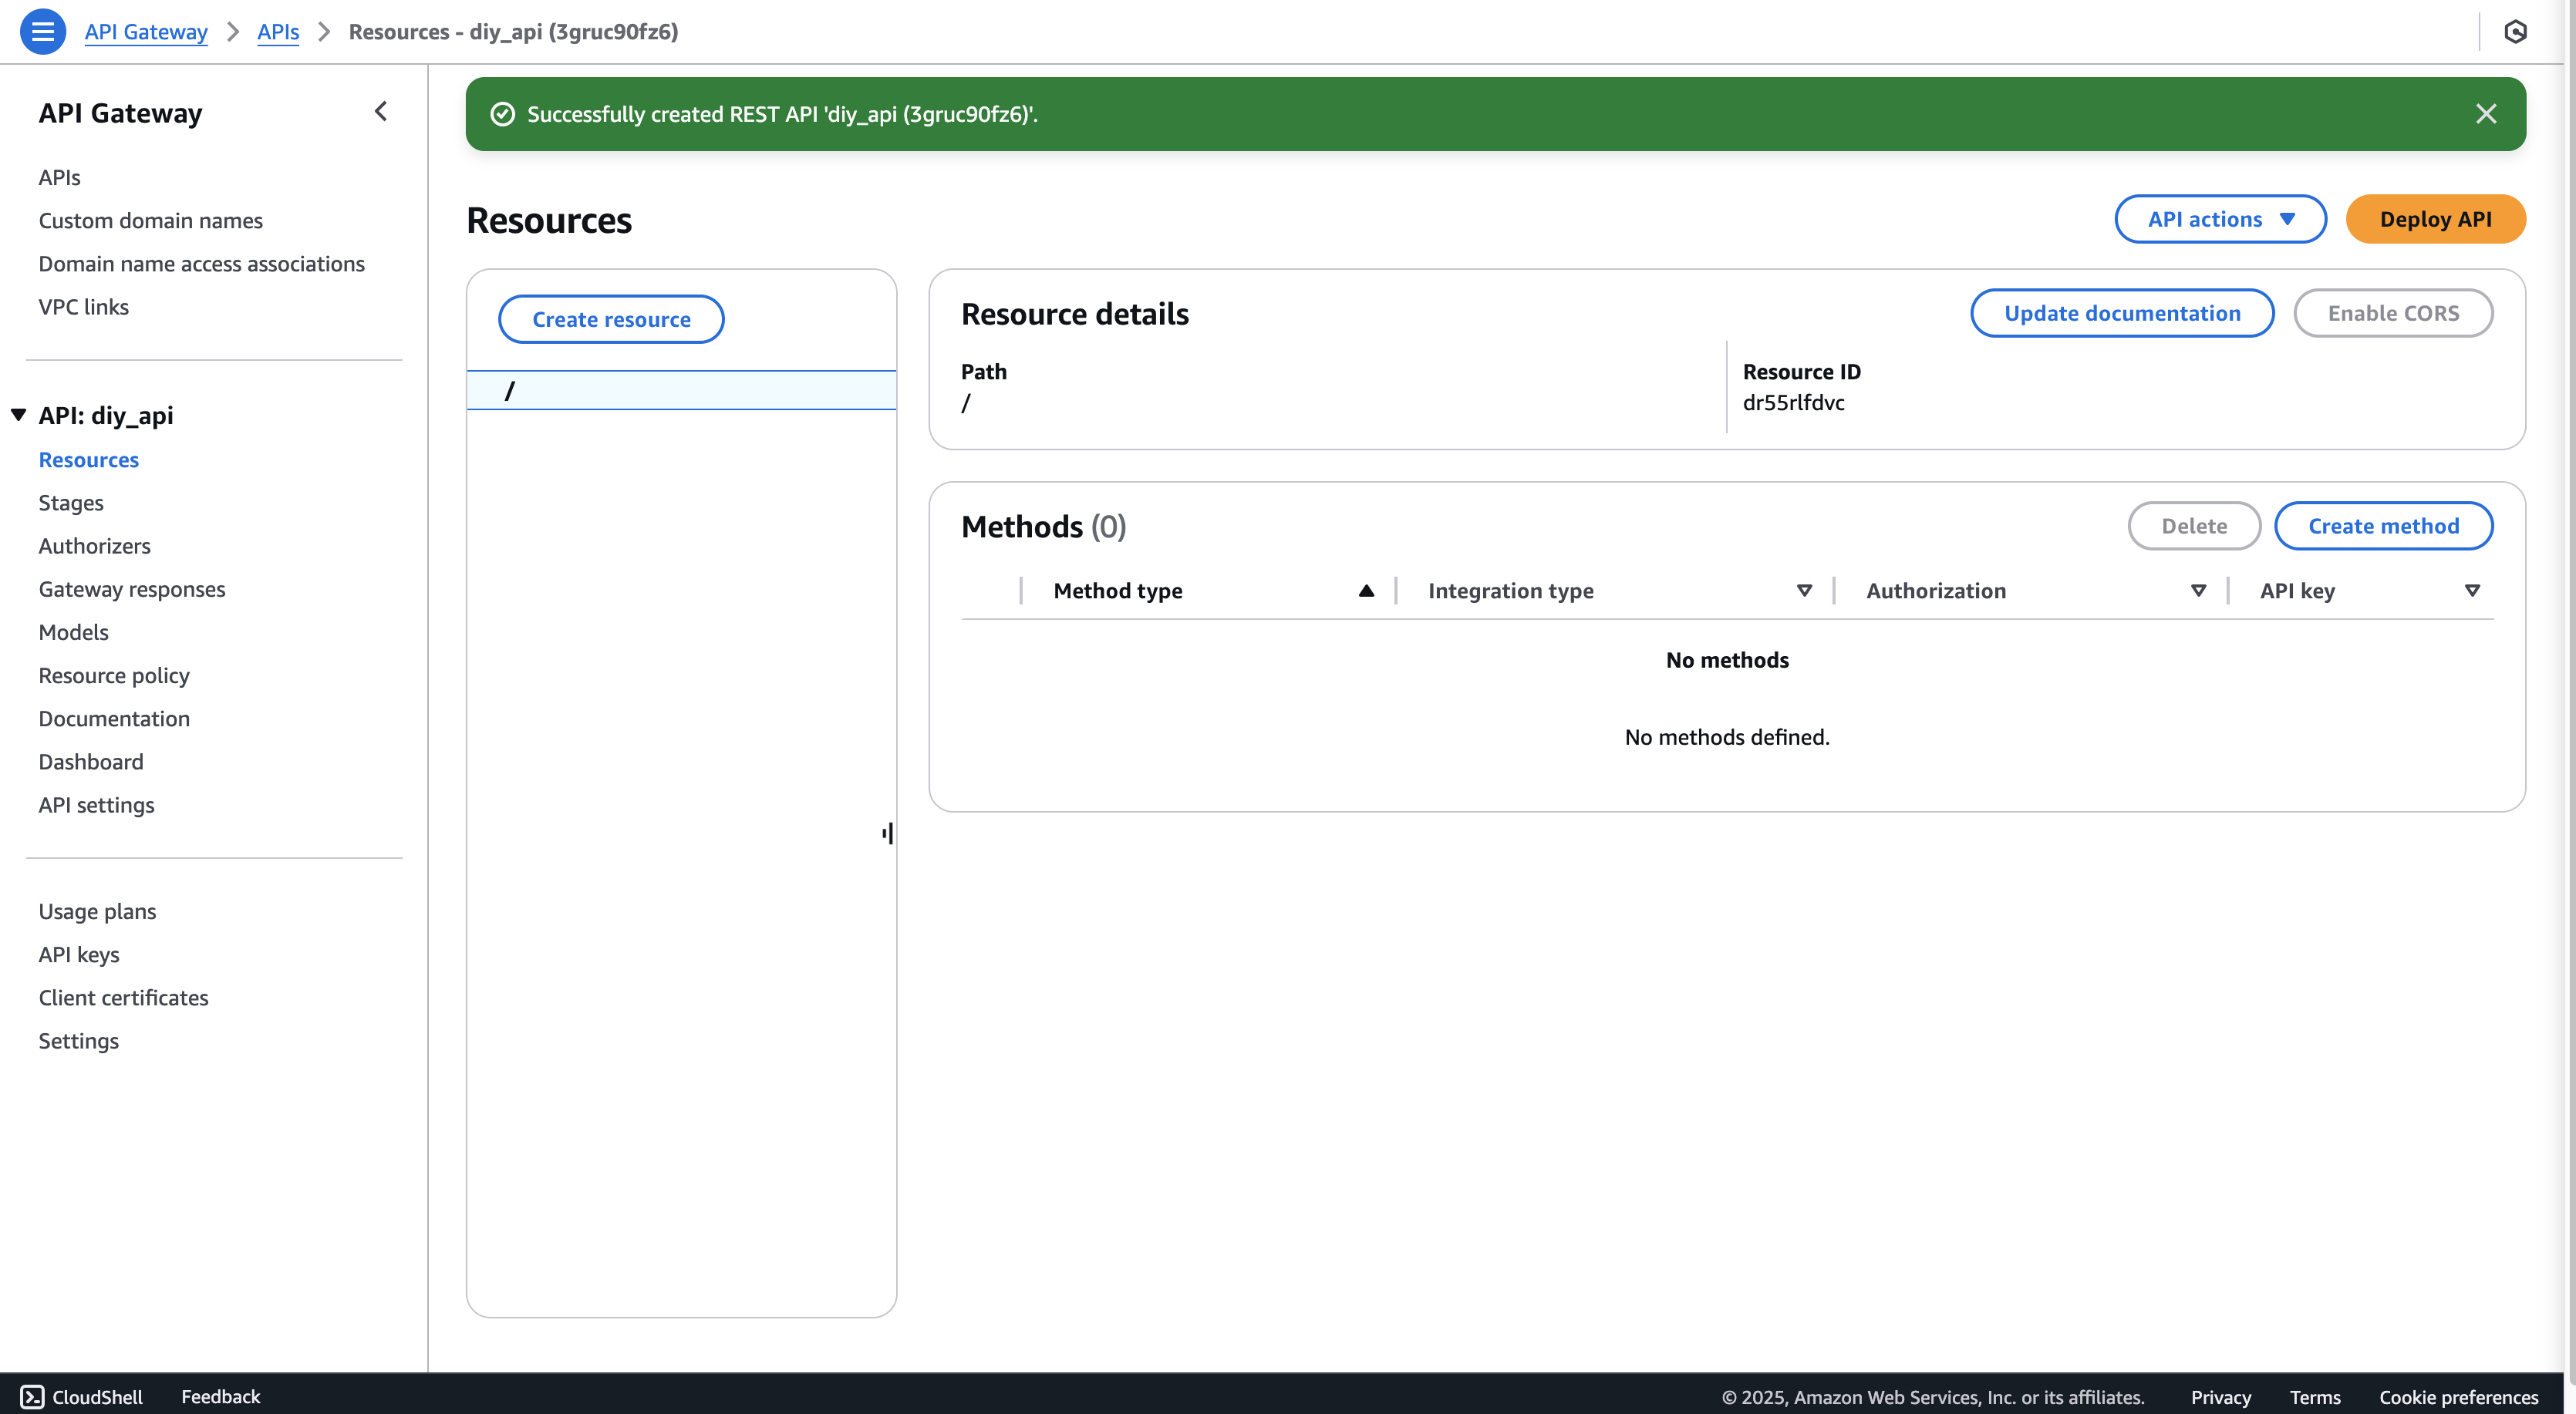Go to API Gateway breadcrumb link
The height and width of the screenshot is (1414, 2576).
pos(146,31)
